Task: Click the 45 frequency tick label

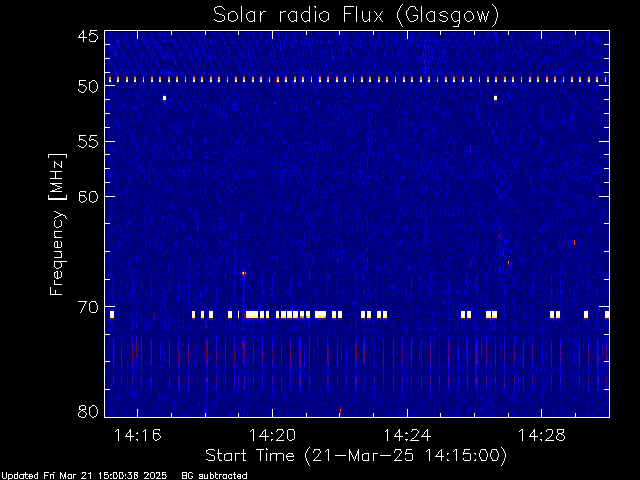Action: 88,36
